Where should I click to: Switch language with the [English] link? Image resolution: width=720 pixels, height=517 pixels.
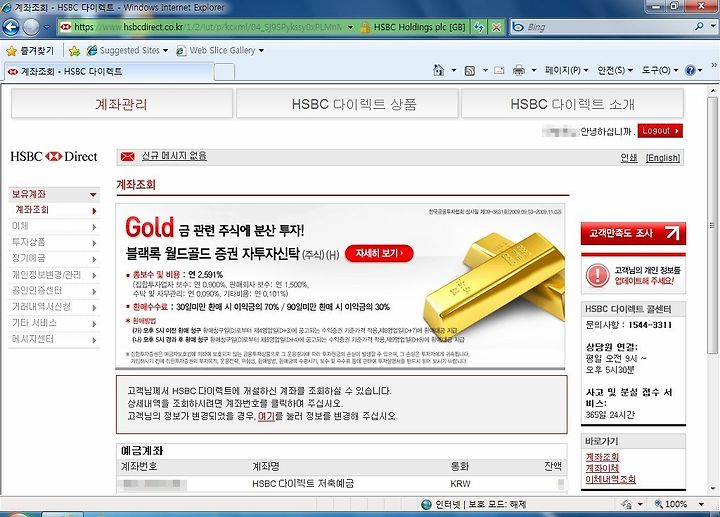tap(663, 157)
